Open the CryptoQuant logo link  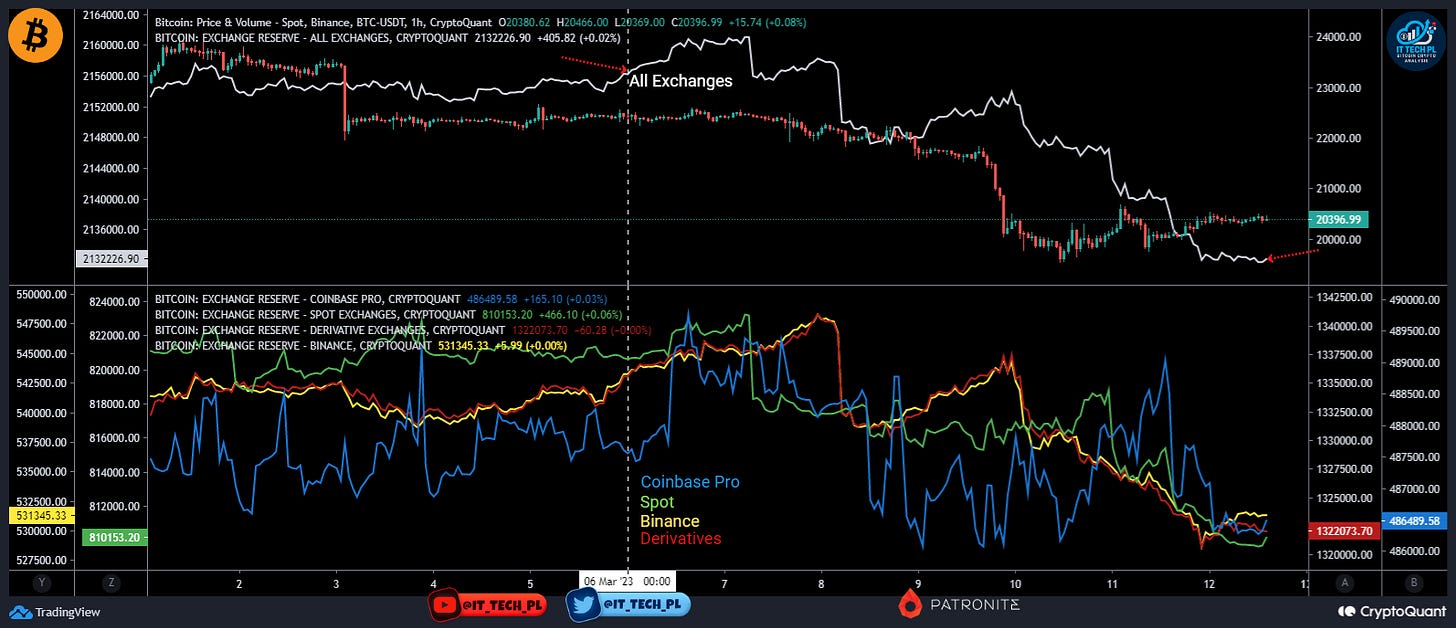pos(1392,611)
